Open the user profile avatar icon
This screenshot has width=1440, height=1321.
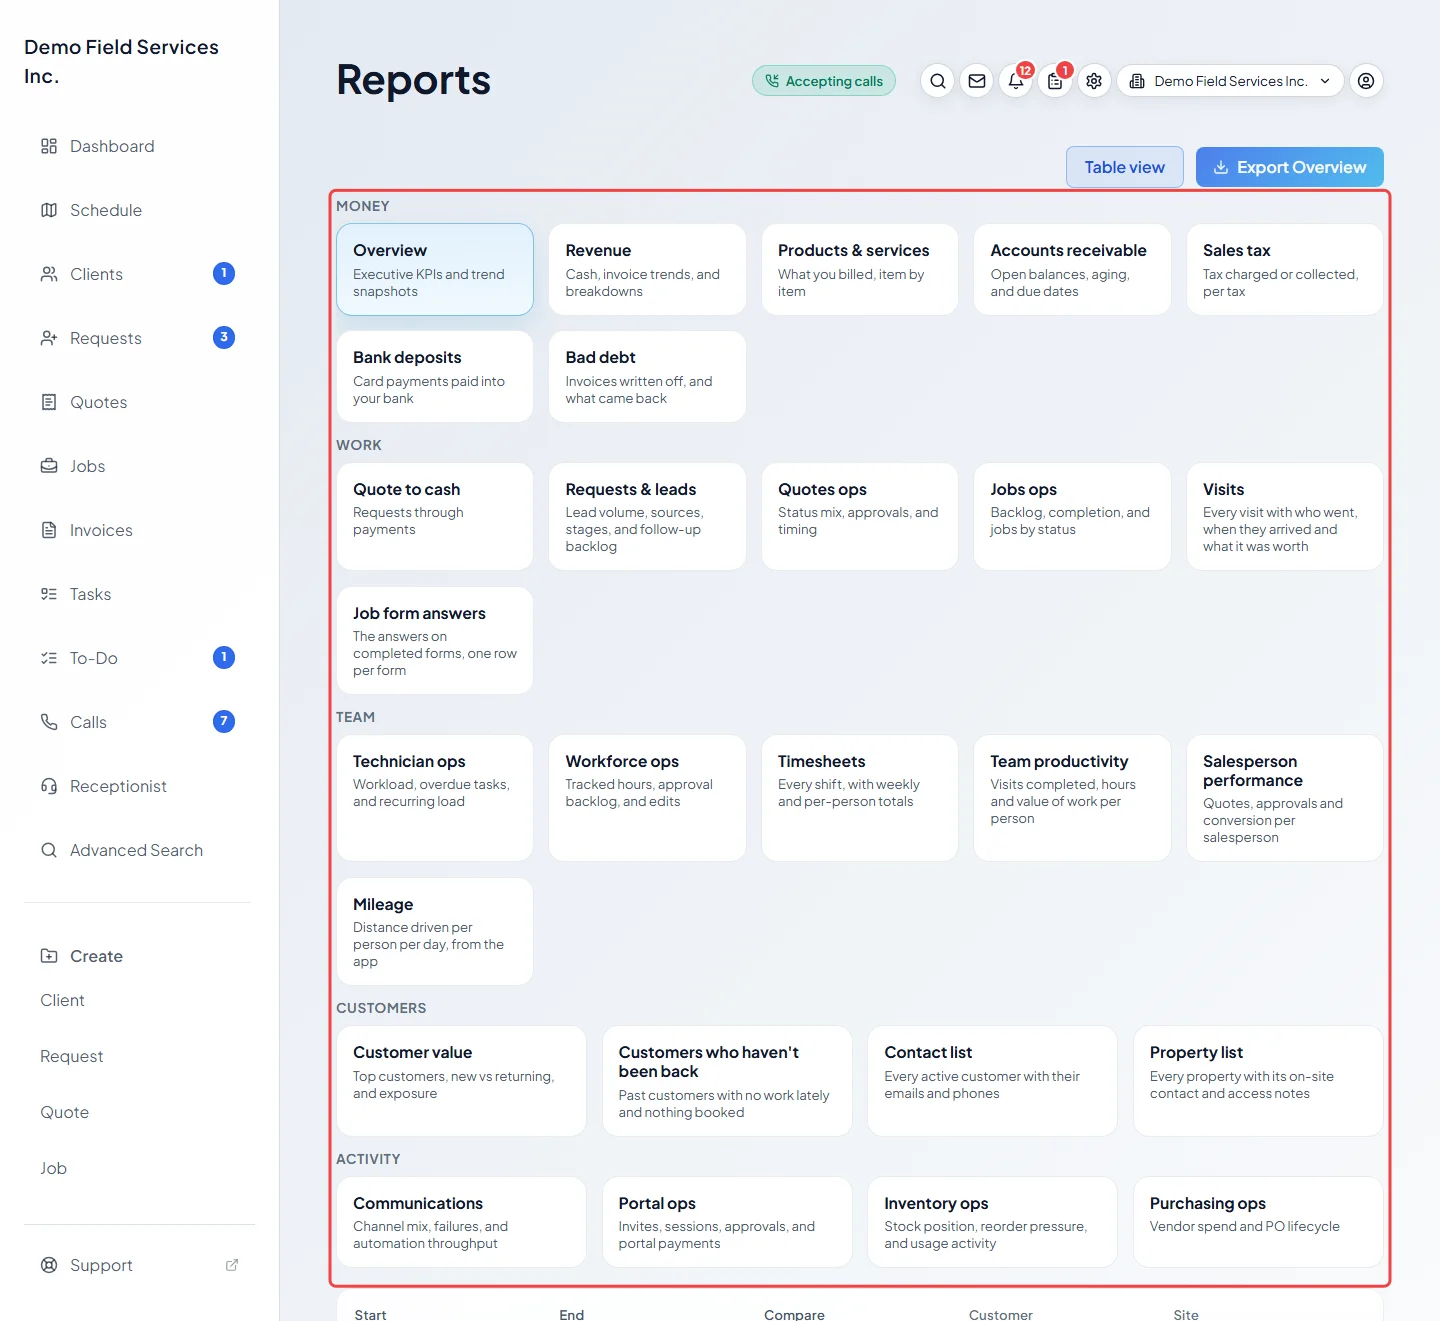tap(1366, 81)
